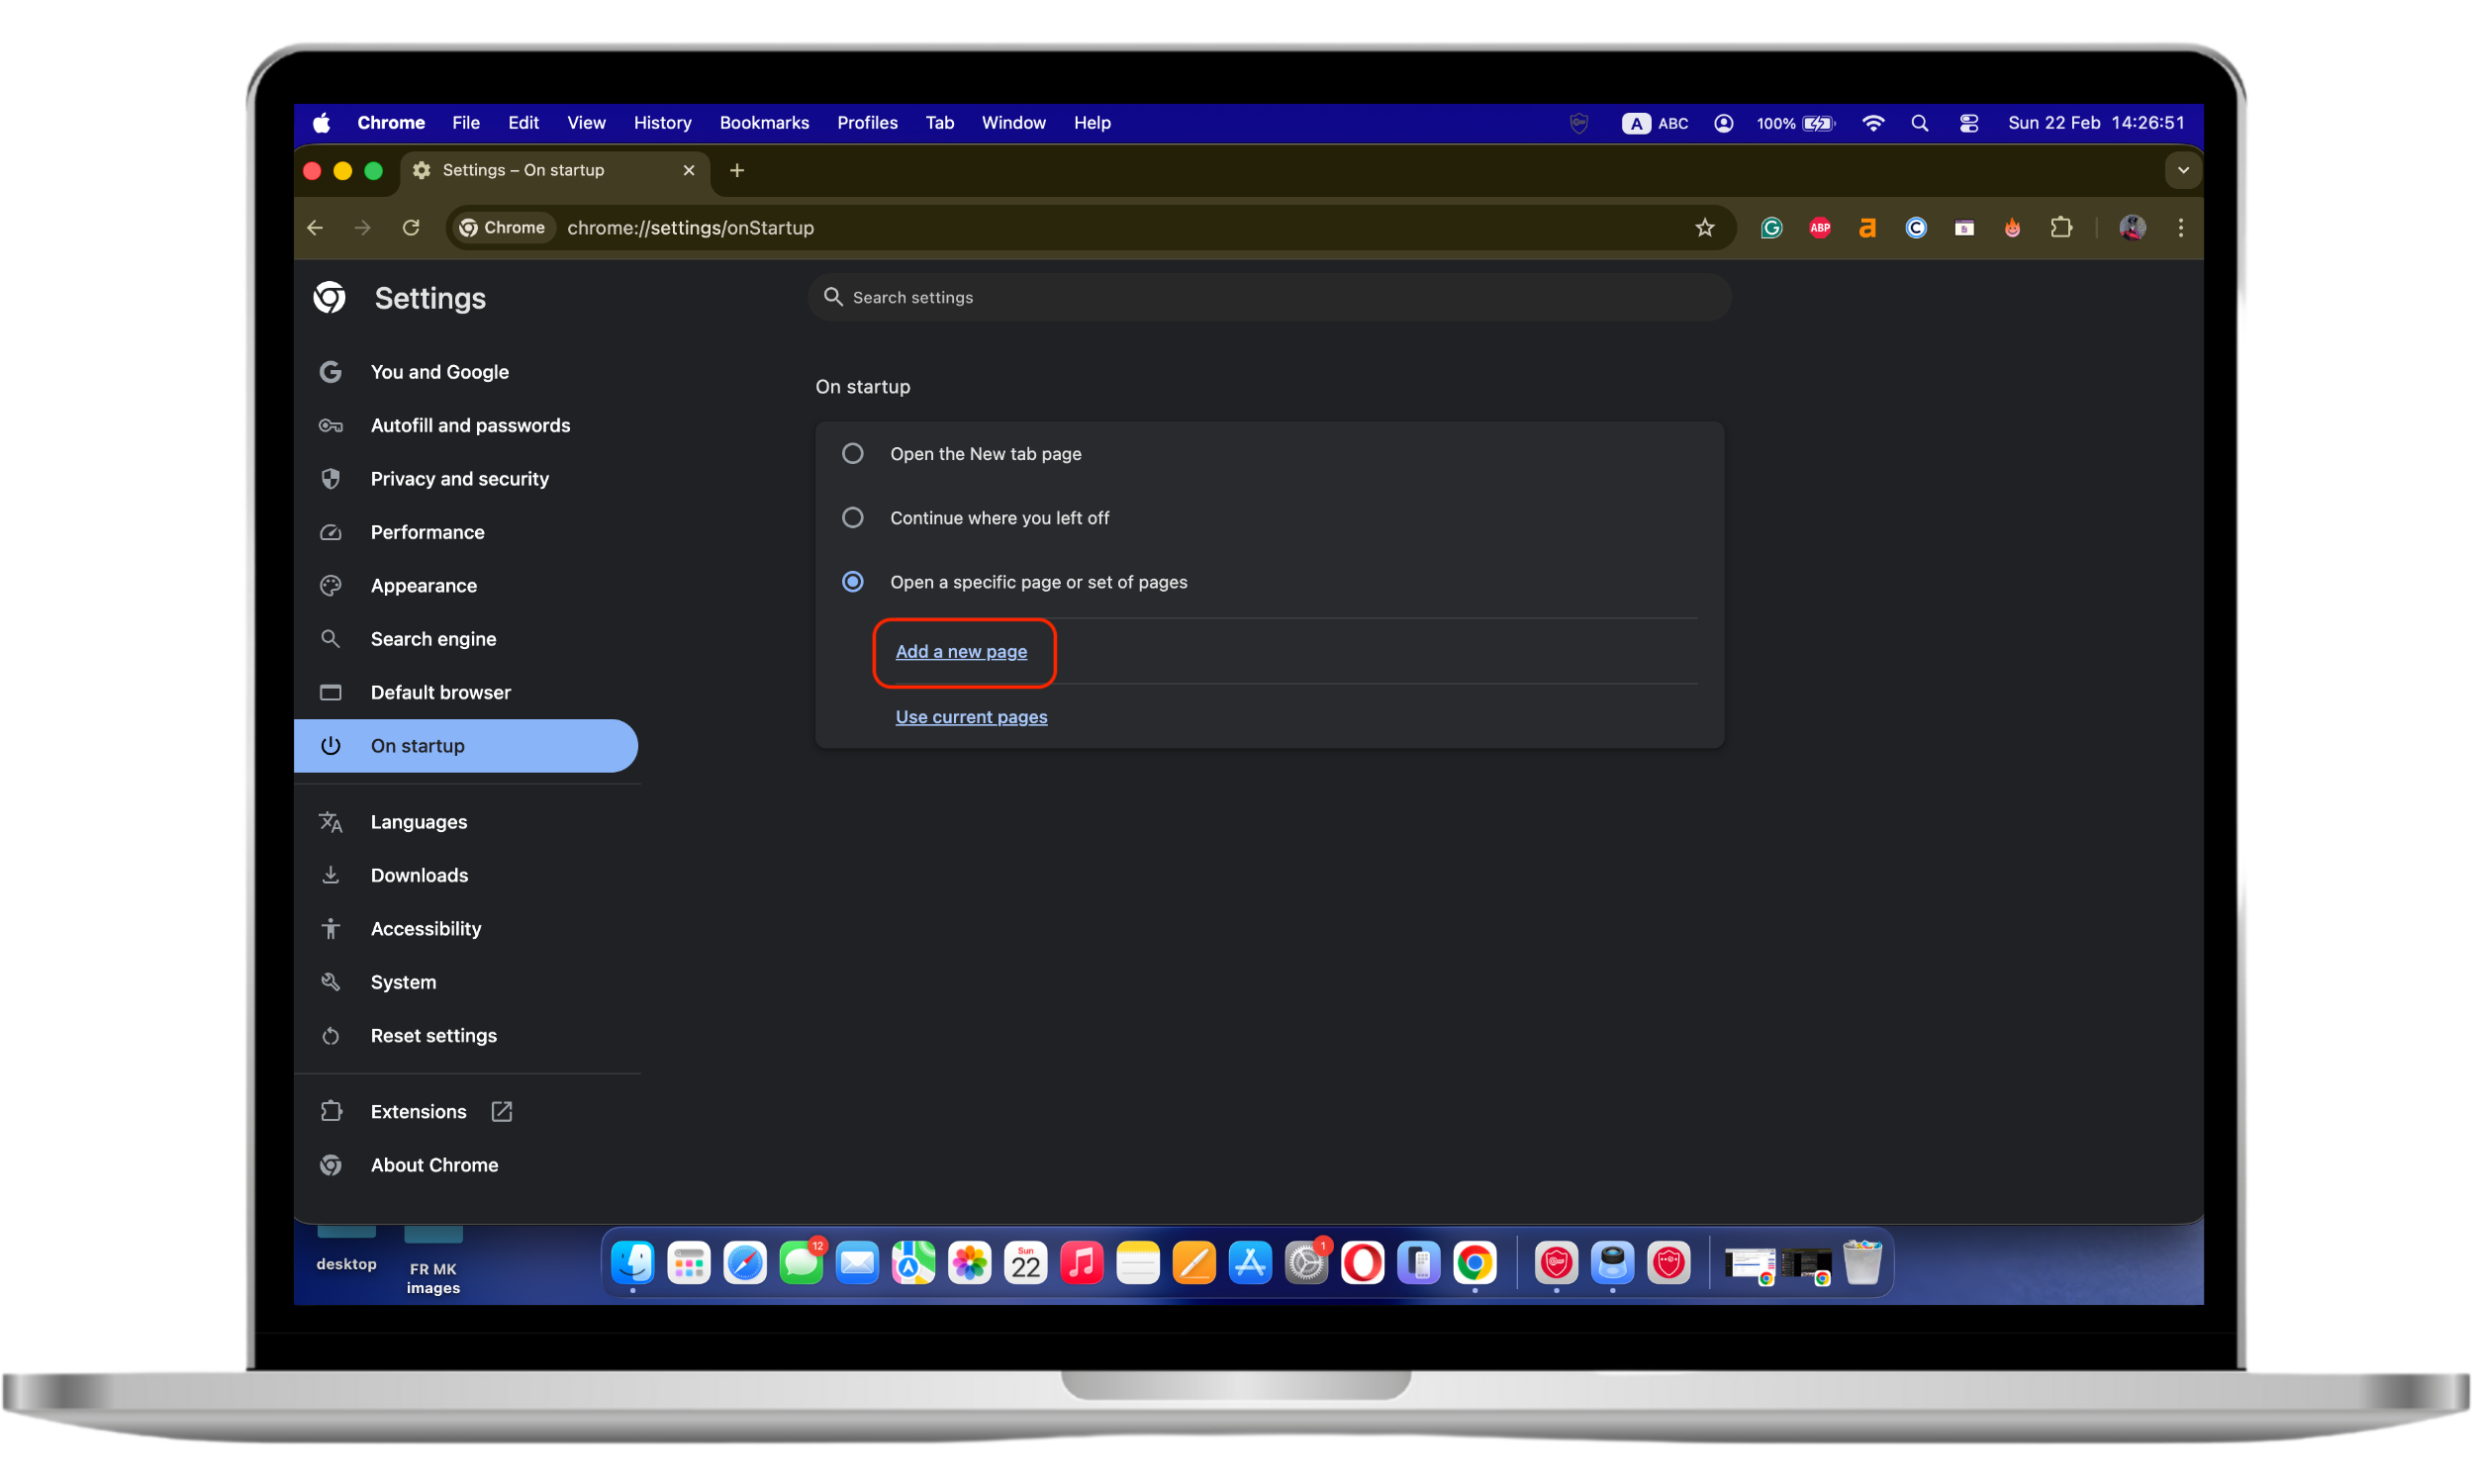Open the Privacy and security settings section
The image size is (2474, 1484).
coord(458,478)
